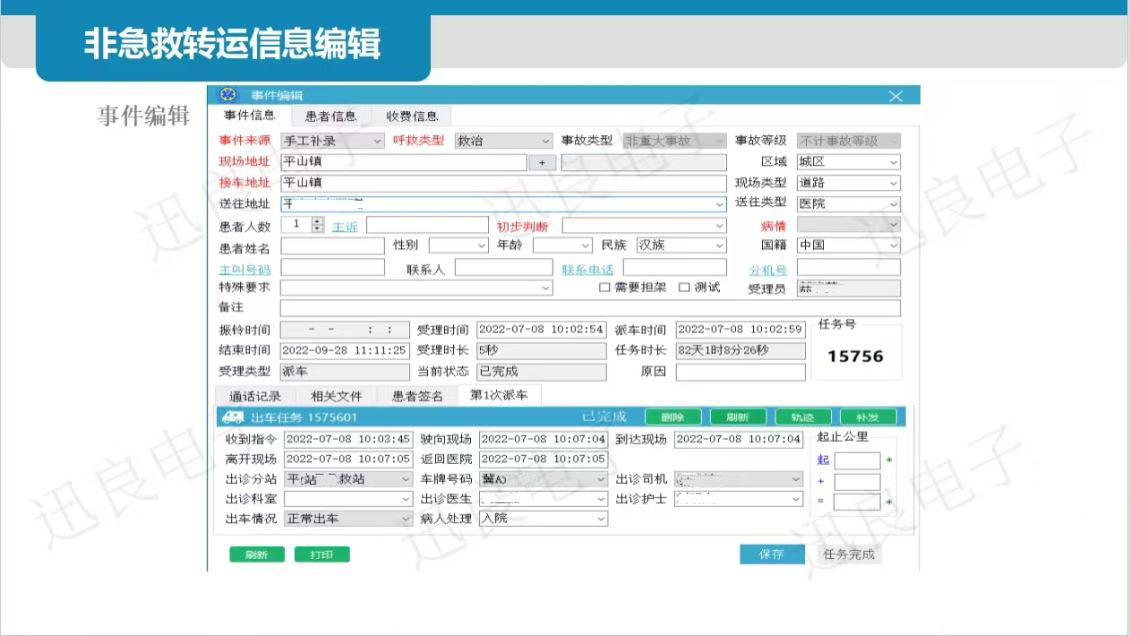Enable the 需要担架 checkbox
The height and width of the screenshot is (636, 1130).
[x=604, y=288]
